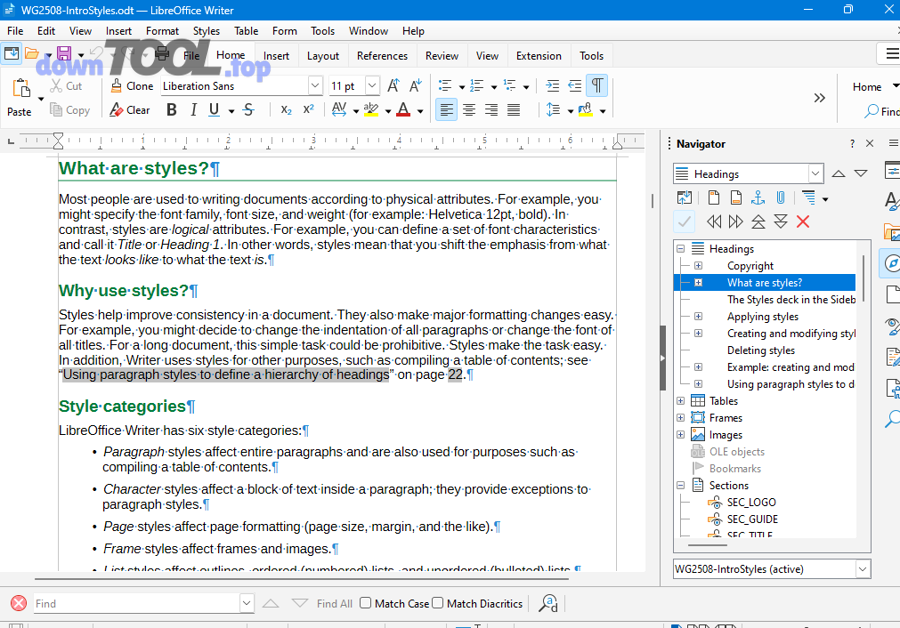The image size is (900, 628).
Task: Align text right
Action: click(491, 110)
